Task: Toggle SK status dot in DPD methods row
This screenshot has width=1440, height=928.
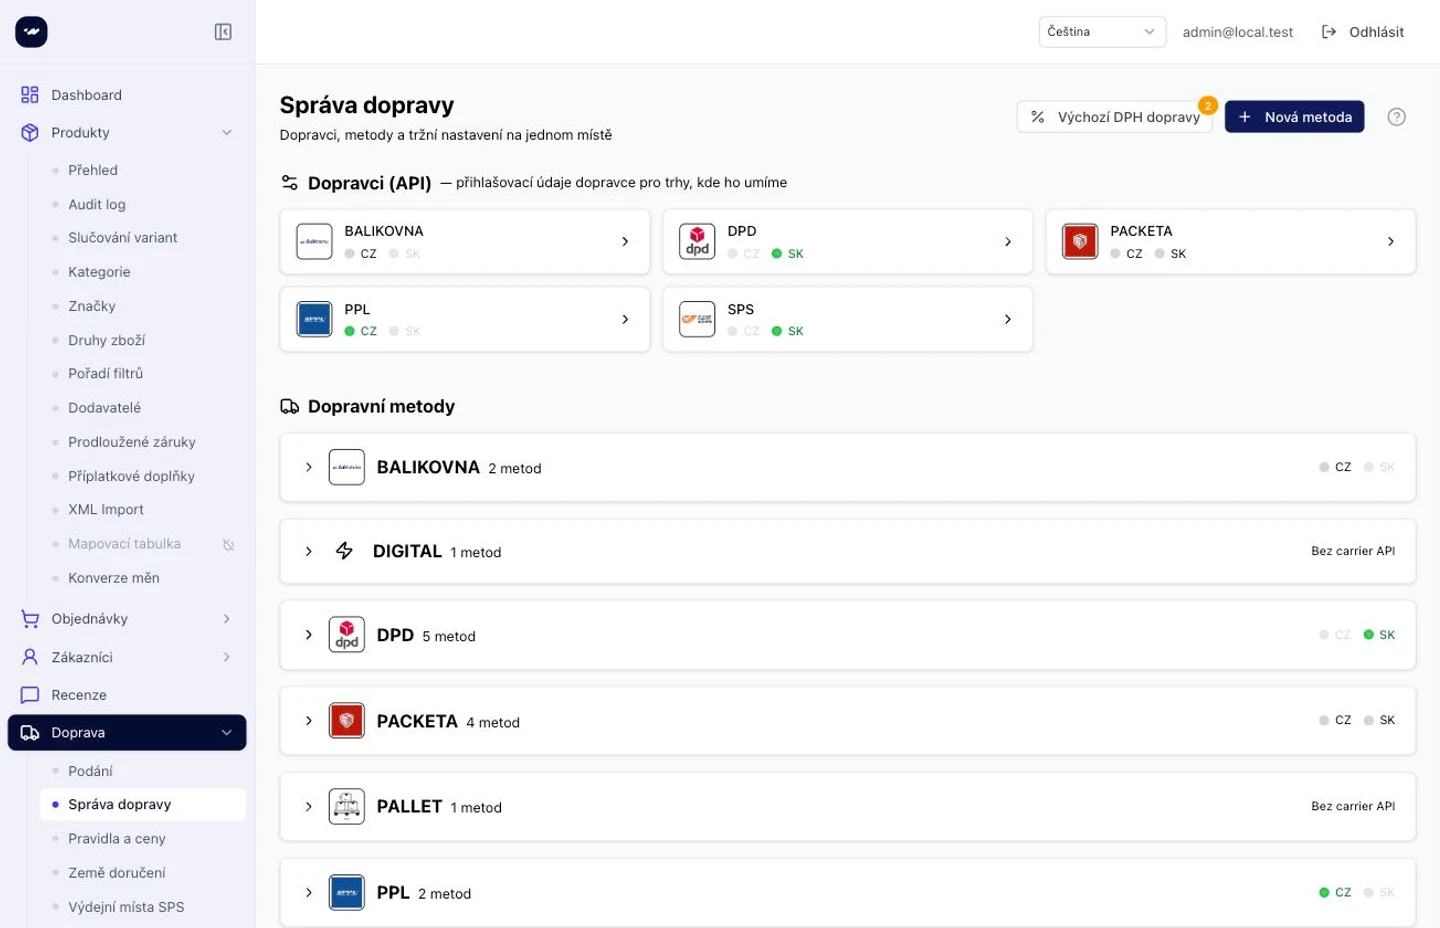Action: 1369,635
